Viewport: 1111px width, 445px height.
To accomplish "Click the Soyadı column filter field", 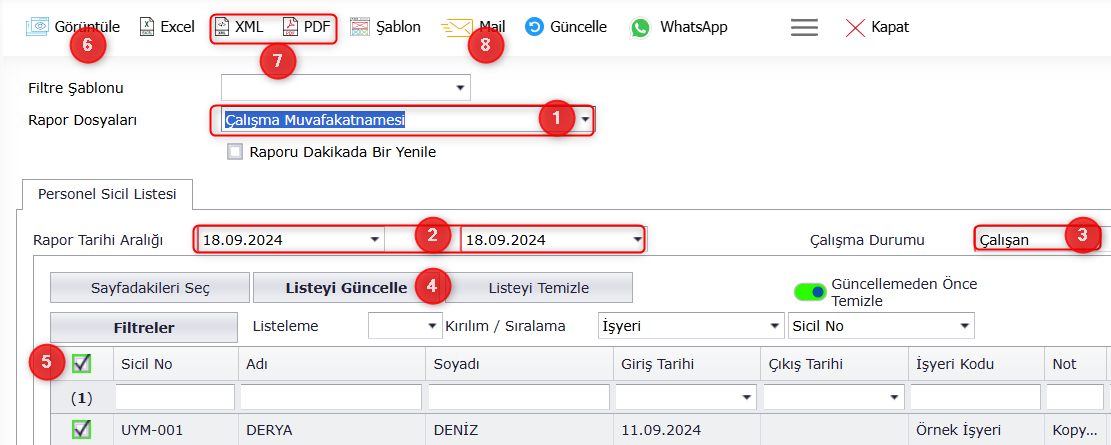I will pyautogui.click(x=519, y=398).
